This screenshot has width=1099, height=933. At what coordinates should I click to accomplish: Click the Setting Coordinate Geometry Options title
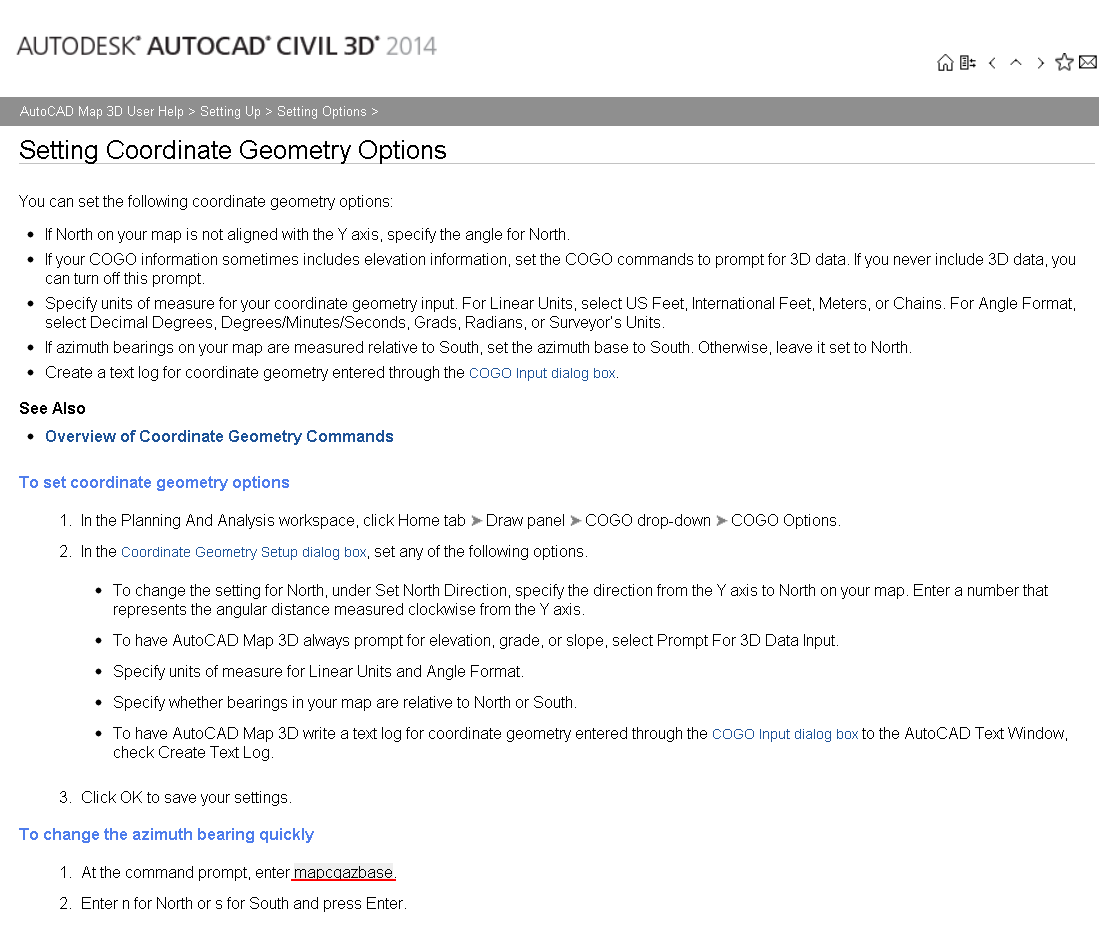click(x=231, y=150)
